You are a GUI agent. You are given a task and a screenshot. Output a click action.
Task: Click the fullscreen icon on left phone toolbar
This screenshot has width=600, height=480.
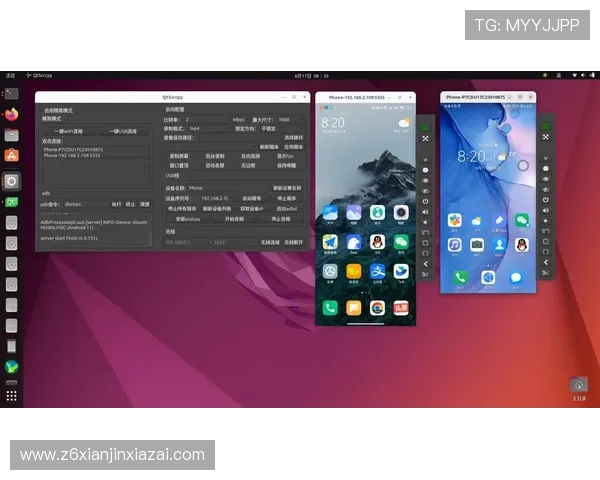(425, 138)
